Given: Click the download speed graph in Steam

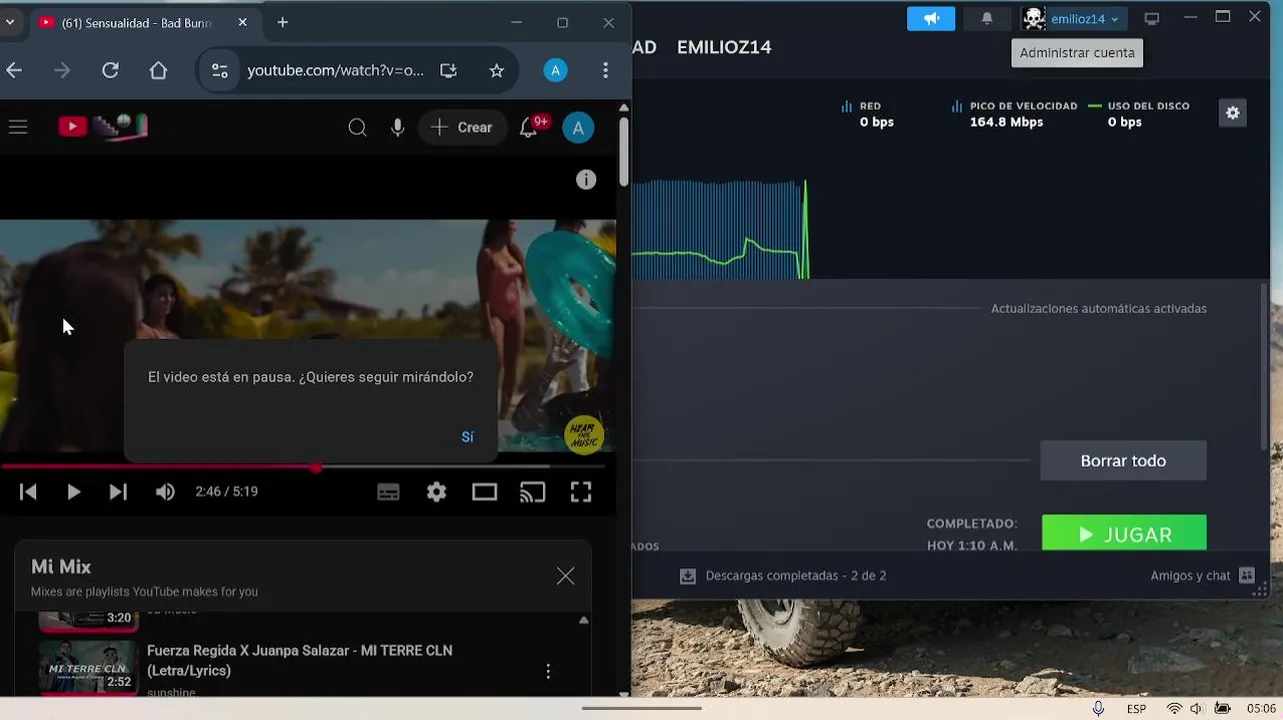Looking at the screenshot, I should pos(720,229).
